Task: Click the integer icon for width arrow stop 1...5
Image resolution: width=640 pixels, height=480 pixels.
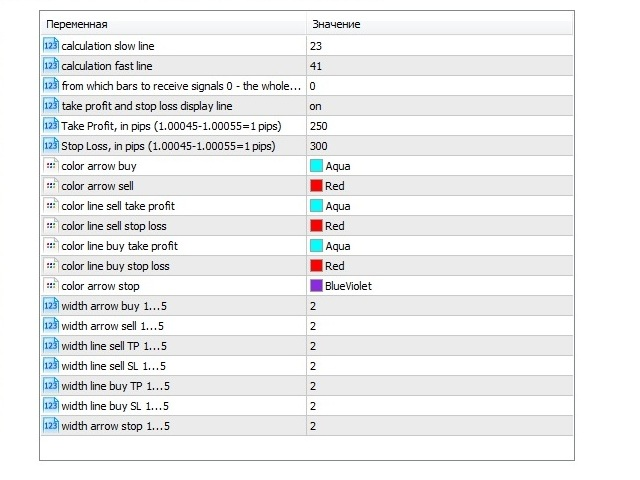Action: coord(51,425)
